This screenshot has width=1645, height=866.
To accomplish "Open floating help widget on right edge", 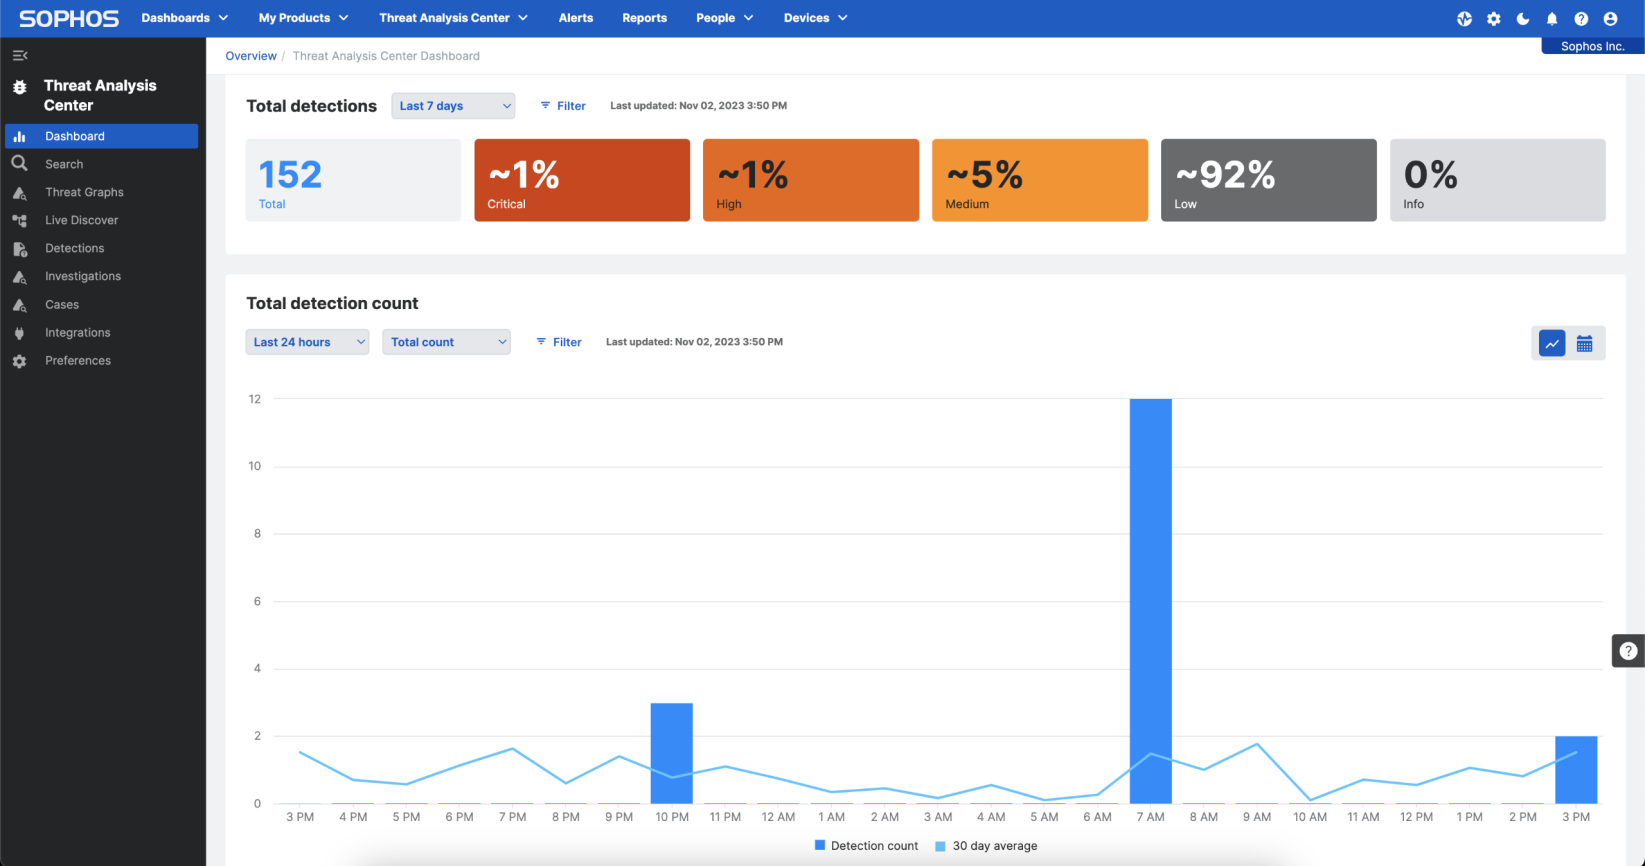I will tap(1628, 651).
